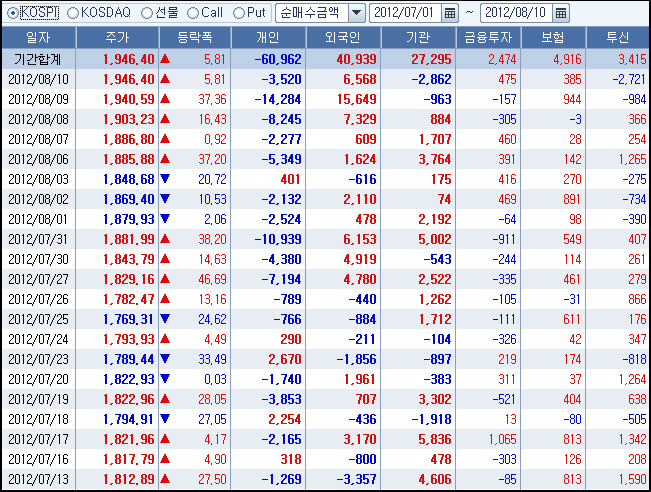This screenshot has width=651, height=492.
Task: Click the period total individual -60,962
Action: click(278, 59)
